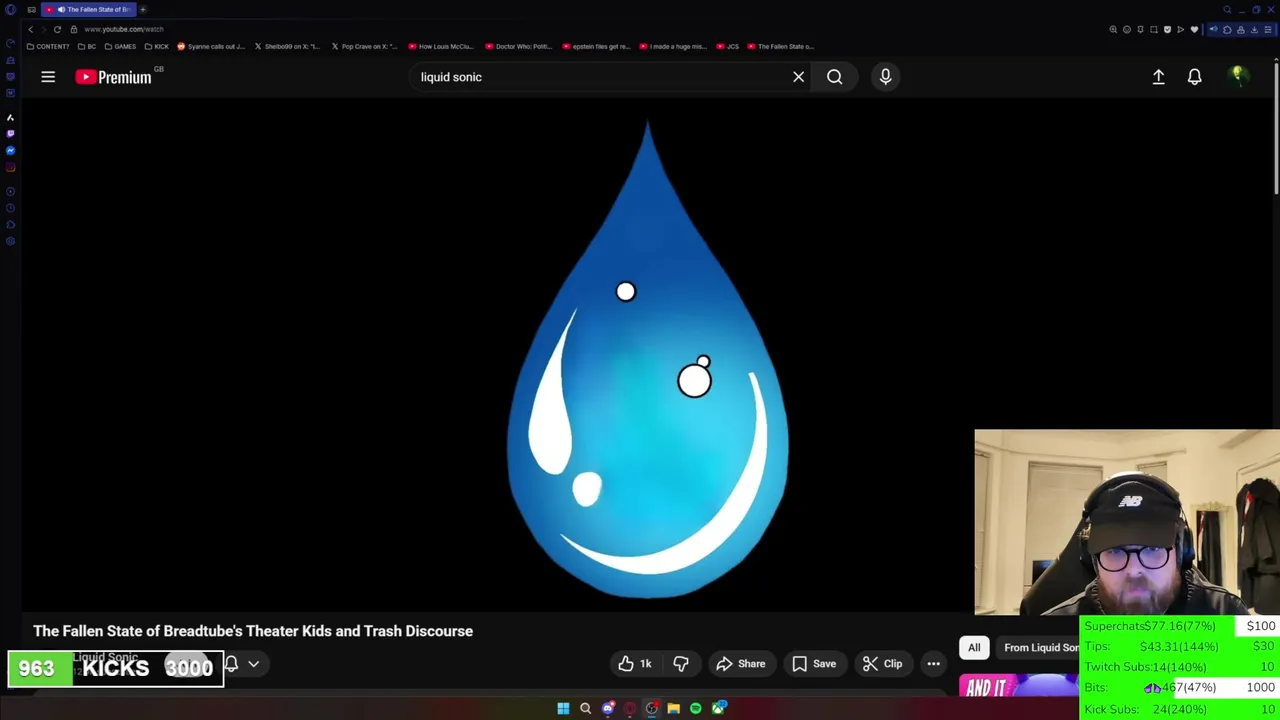Open the Windows Start menu
This screenshot has height=720, width=1280.
pos(563,708)
